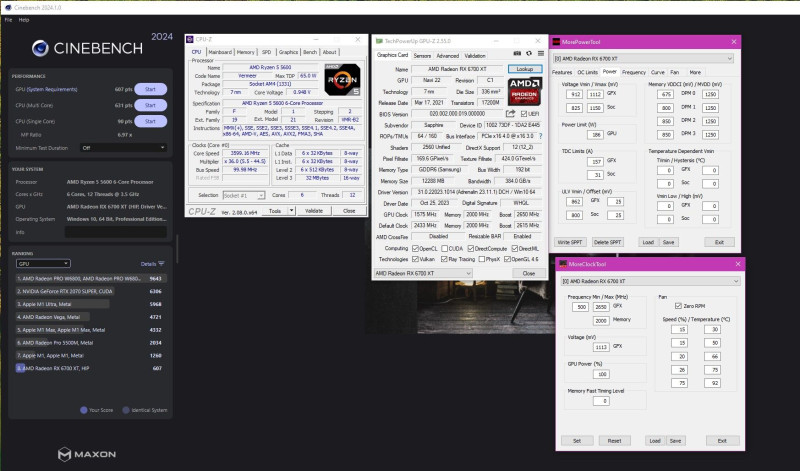The image size is (800, 471).
Task: Click the GPU-Z BIOS export share icon
Action: [x=511, y=113]
